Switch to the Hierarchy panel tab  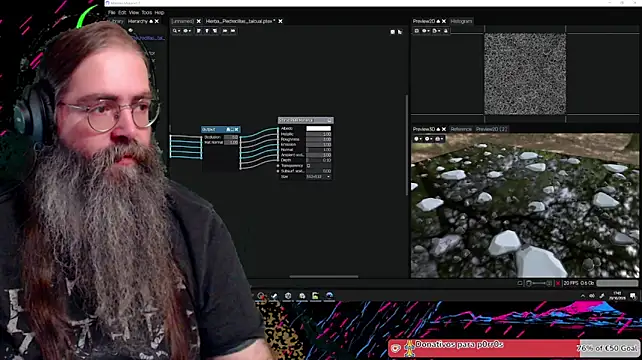138,21
